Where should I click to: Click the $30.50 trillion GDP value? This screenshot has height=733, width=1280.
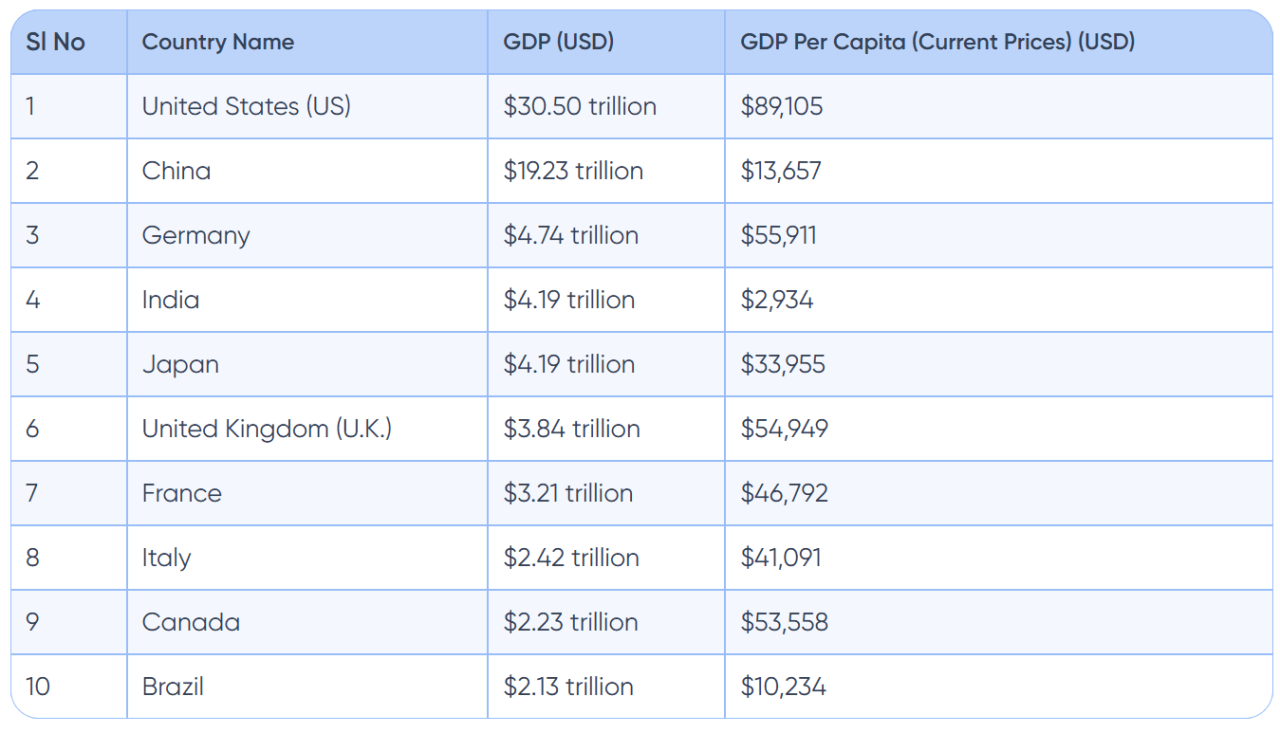[x=580, y=106]
